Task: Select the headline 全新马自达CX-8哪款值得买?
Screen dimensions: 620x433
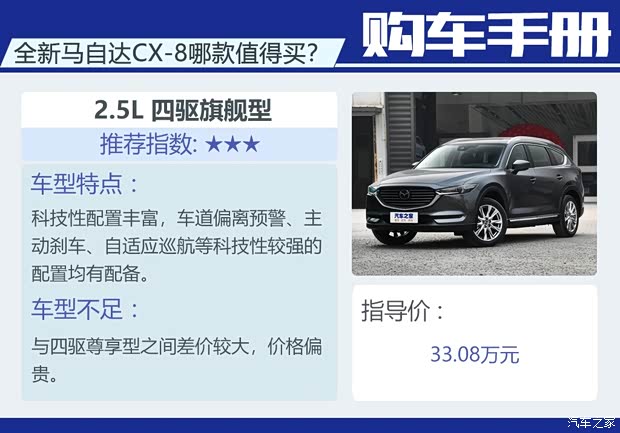Action: click(x=166, y=53)
